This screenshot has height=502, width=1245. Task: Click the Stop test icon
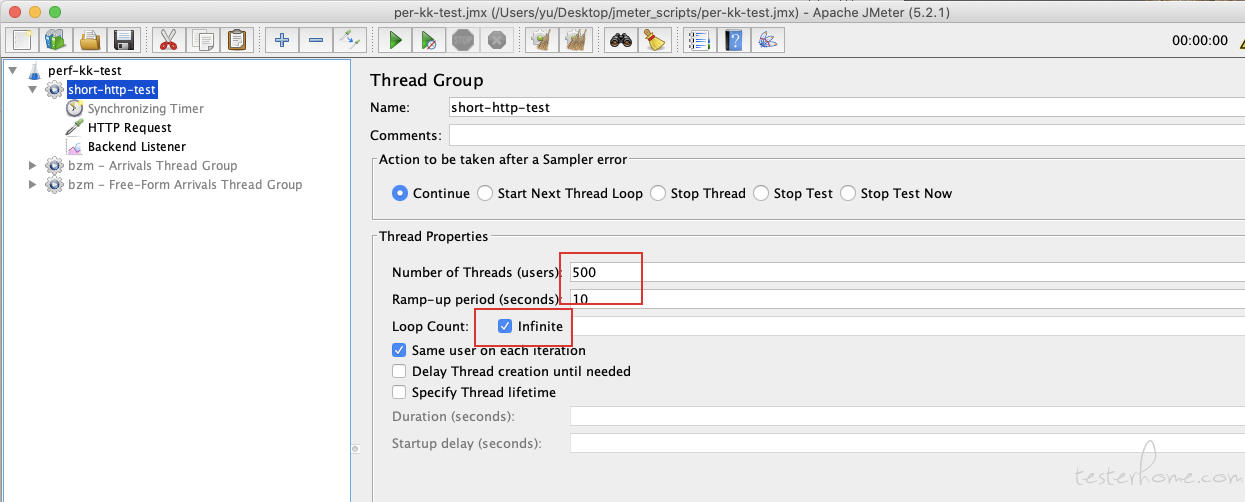point(463,40)
